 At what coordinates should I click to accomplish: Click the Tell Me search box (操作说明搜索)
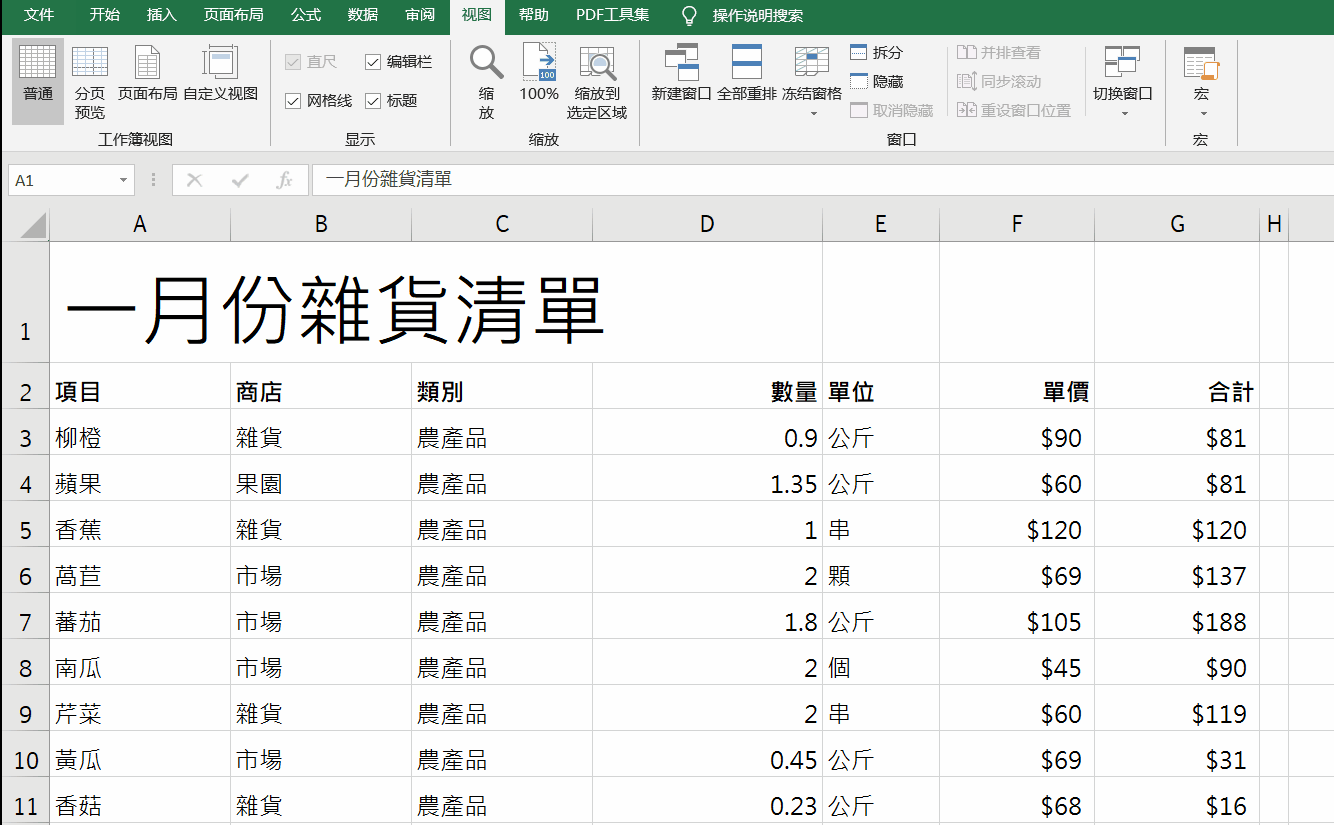coord(757,15)
